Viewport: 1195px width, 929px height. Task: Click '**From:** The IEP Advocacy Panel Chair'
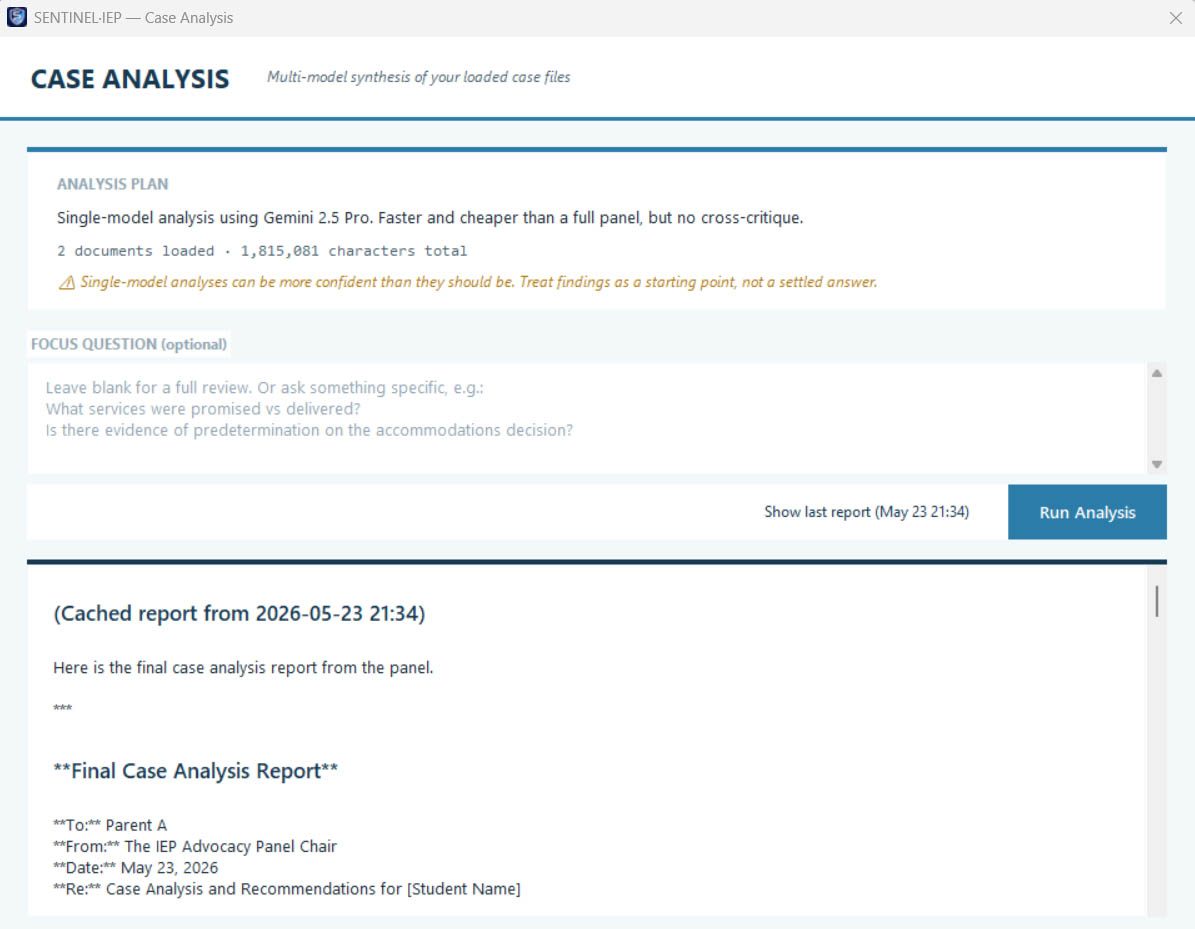195,847
